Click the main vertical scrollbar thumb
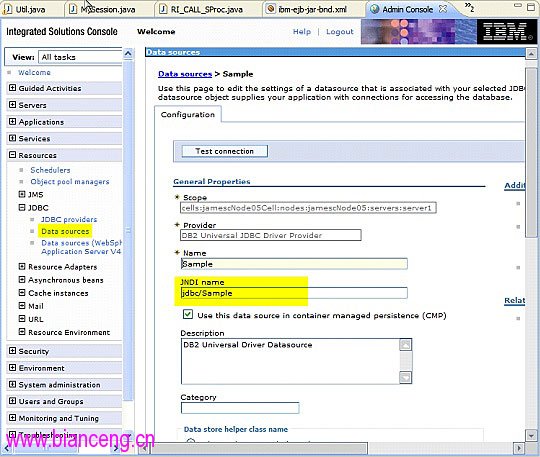 [x=531, y=152]
